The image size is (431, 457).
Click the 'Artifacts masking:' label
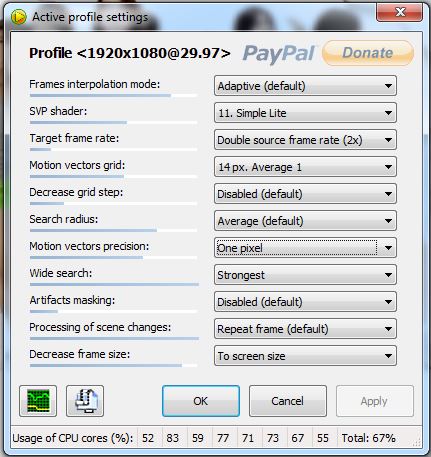(72, 300)
